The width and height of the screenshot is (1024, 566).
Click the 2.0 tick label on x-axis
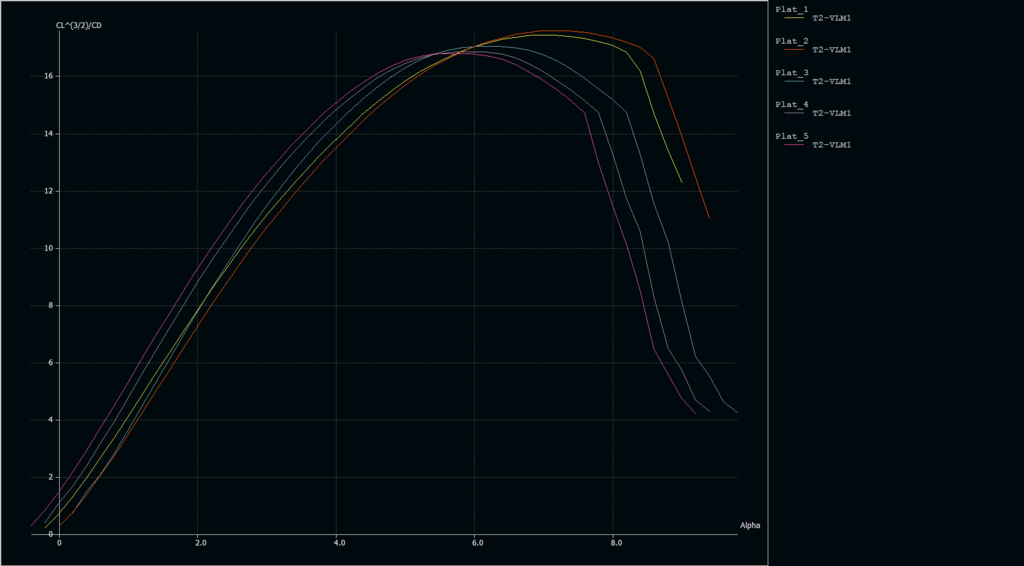(x=201, y=543)
